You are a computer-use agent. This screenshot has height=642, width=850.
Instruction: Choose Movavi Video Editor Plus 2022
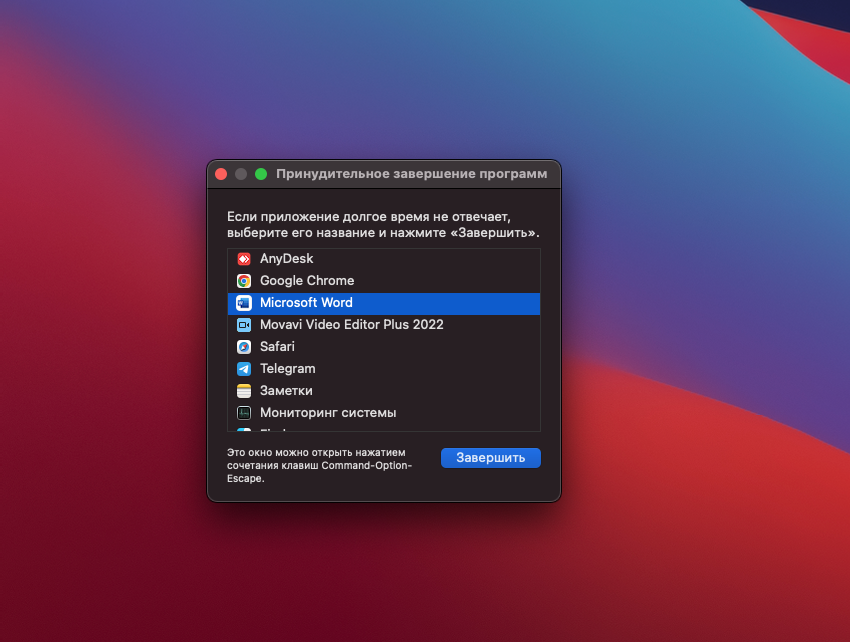pos(384,325)
